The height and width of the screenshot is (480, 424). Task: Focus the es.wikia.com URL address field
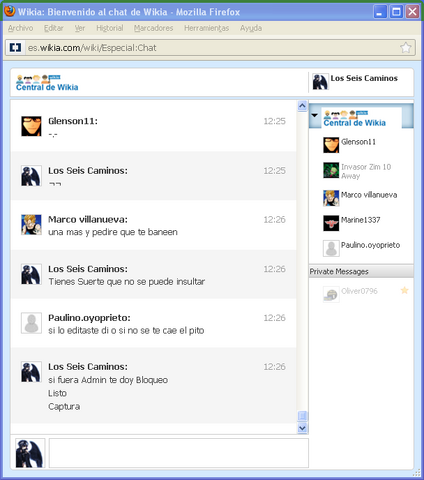pos(212,48)
